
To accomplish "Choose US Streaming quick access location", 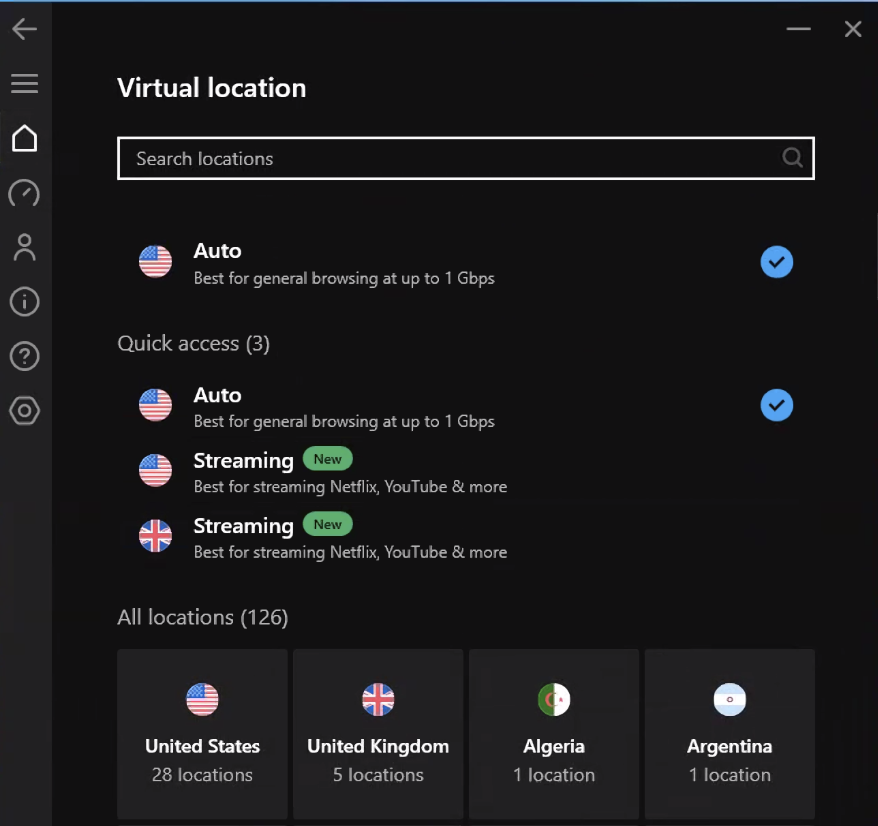I will [465, 472].
